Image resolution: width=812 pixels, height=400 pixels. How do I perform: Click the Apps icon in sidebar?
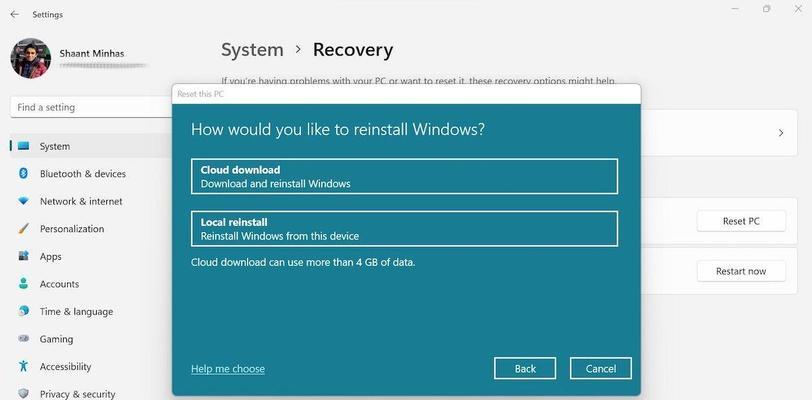(x=23, y=256)
